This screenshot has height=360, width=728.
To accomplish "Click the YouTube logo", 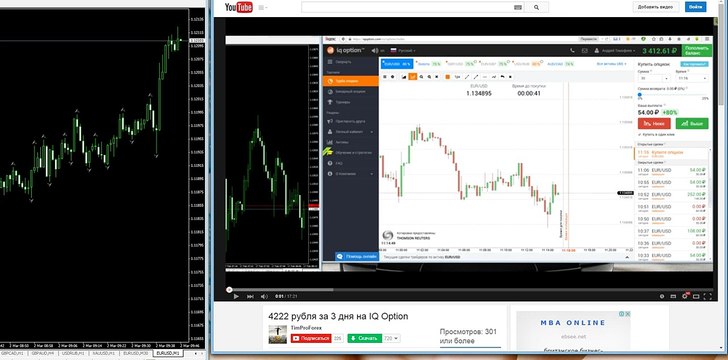I will click(x=239, y=7).
